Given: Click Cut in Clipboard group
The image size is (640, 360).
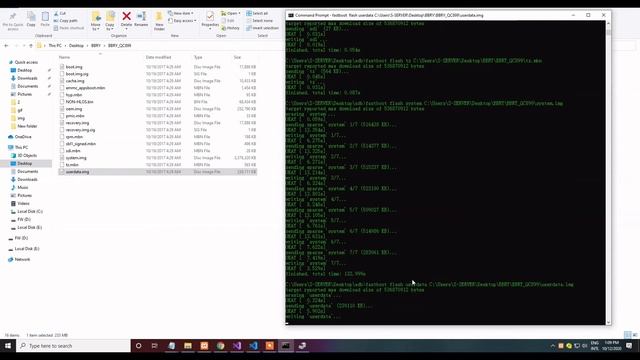Looking at the screenshot, I should [60, 13].
